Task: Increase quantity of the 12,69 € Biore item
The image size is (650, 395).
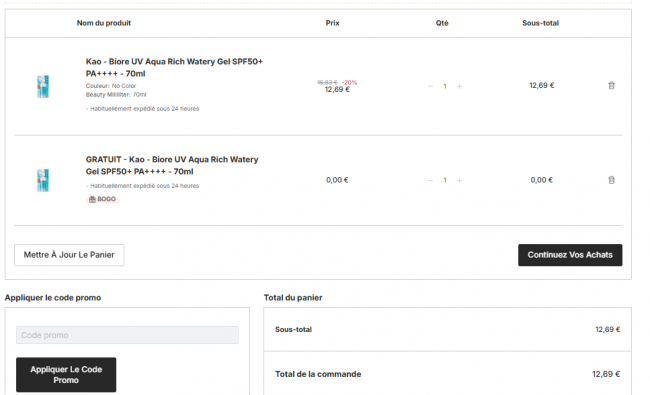Action: point(459,86)
